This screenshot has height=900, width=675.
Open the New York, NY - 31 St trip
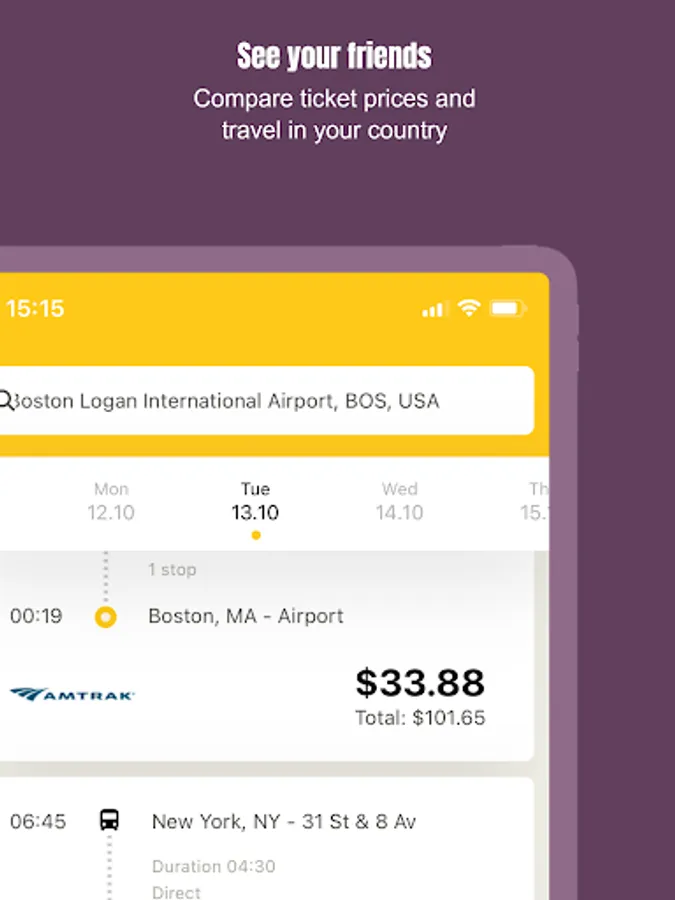(284, 821)
